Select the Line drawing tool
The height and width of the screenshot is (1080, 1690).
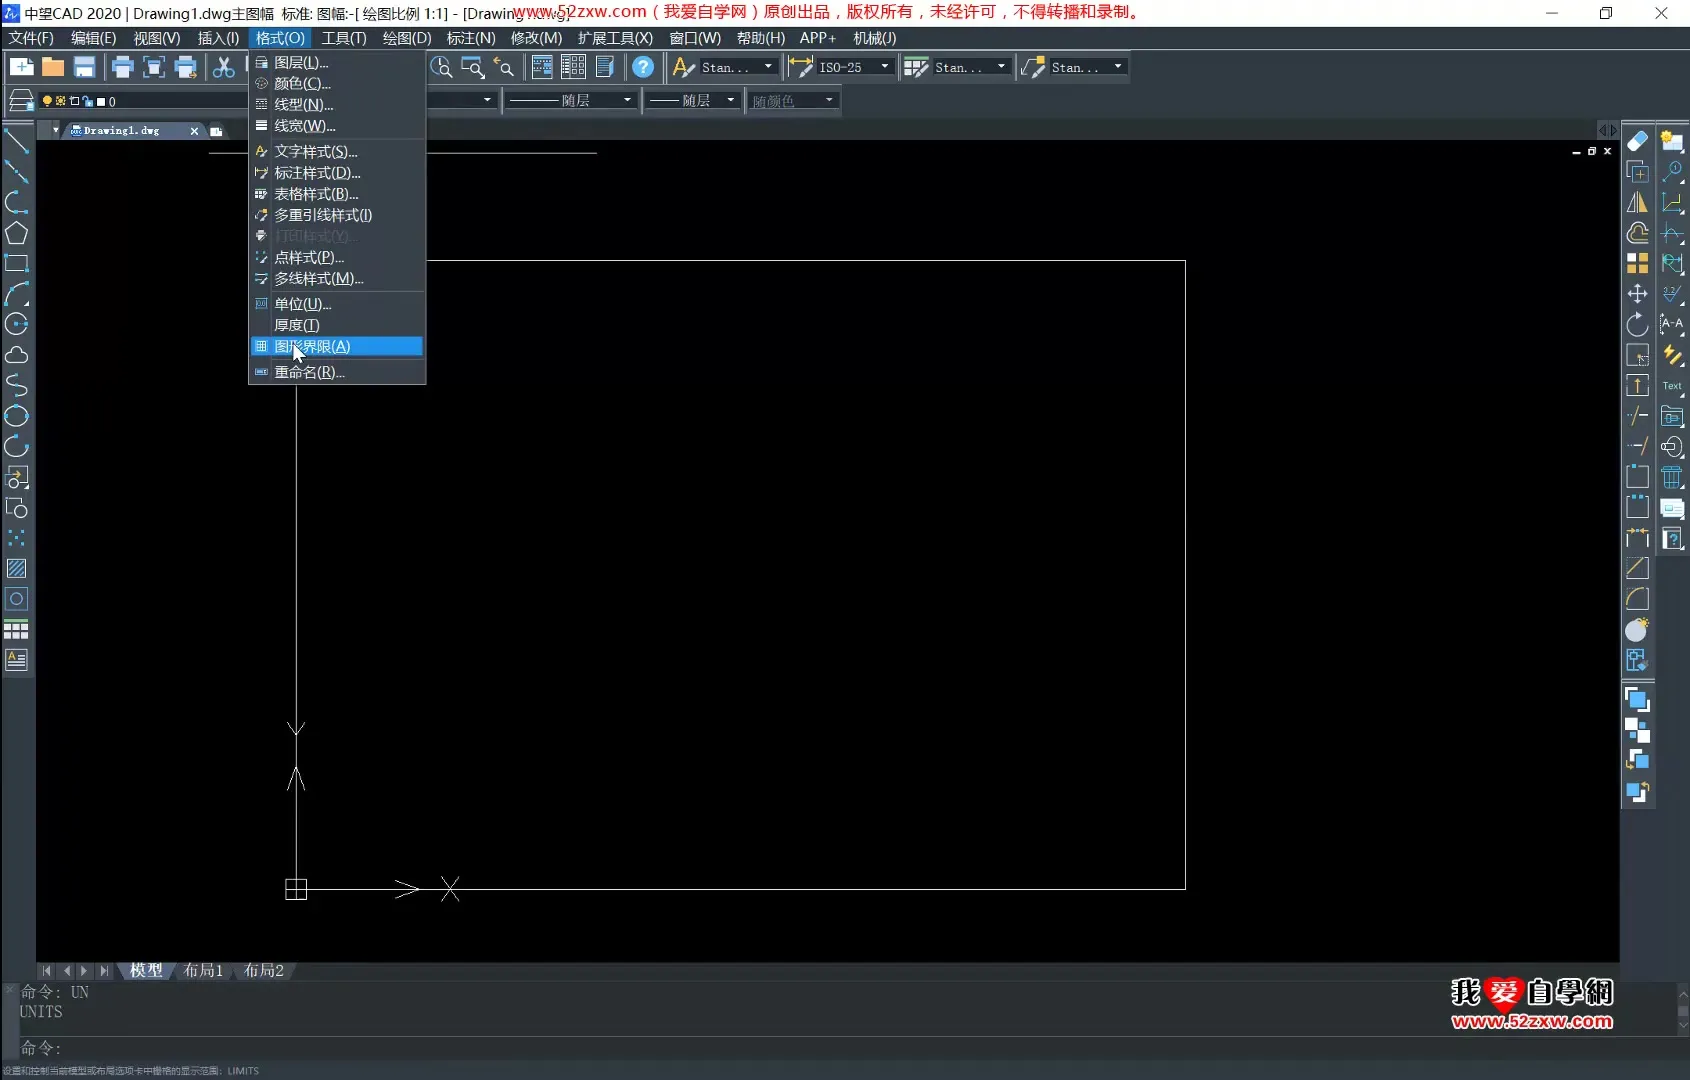pyautogui.click(x=17, y=142)
